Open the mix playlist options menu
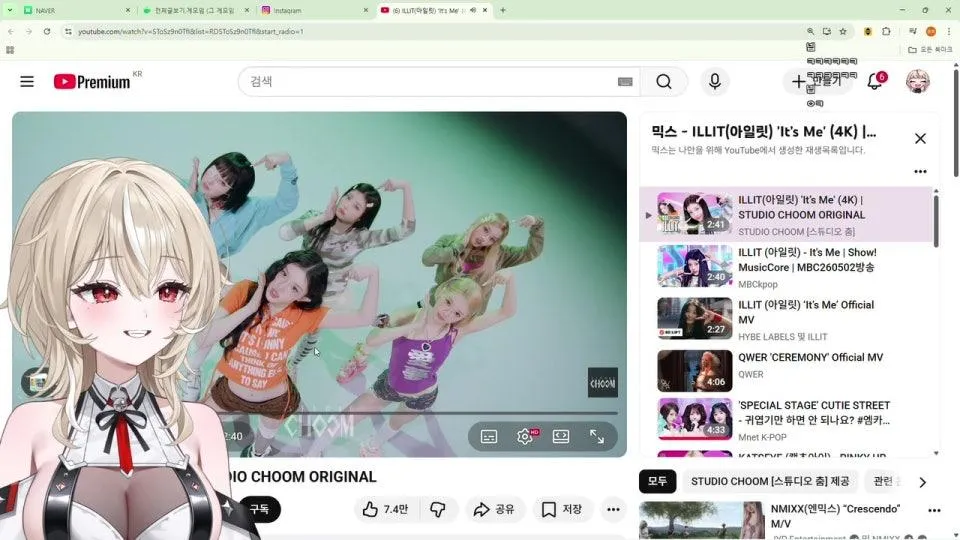Image resolution: width=960 pixels, height=540 pixels. pos(920,171)
